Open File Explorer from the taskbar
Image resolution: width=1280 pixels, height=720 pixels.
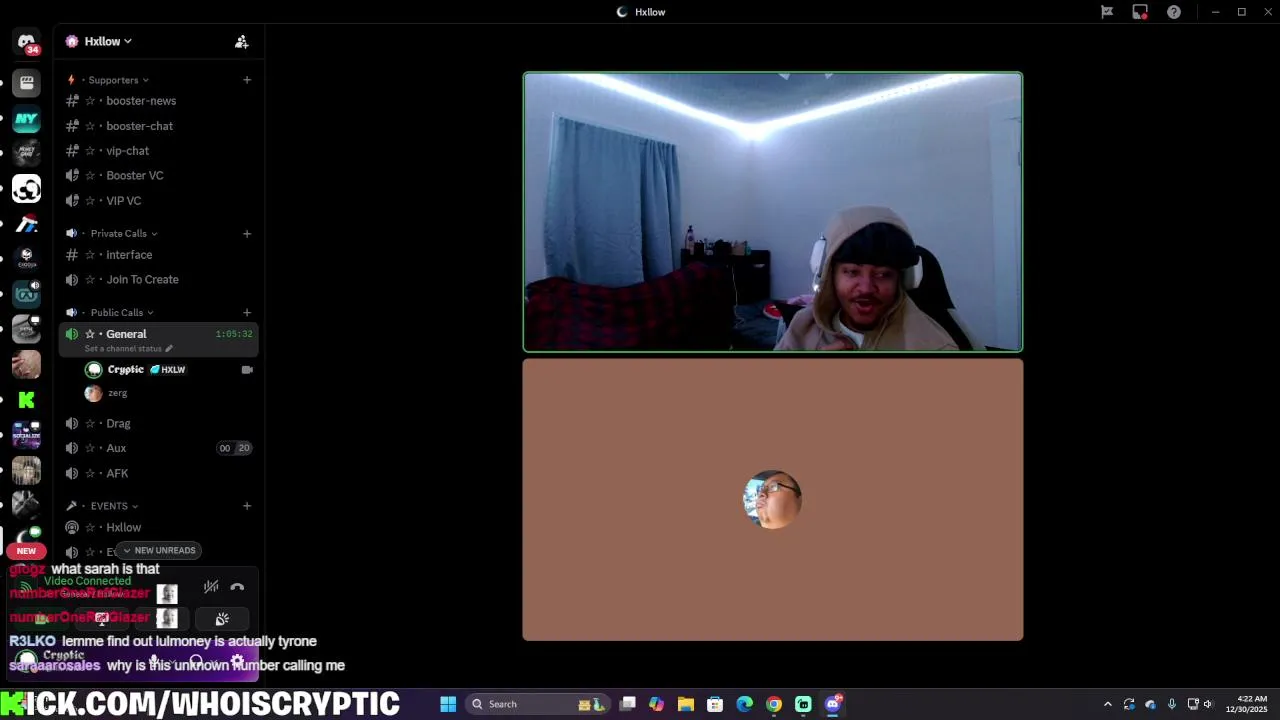(686, 704)
